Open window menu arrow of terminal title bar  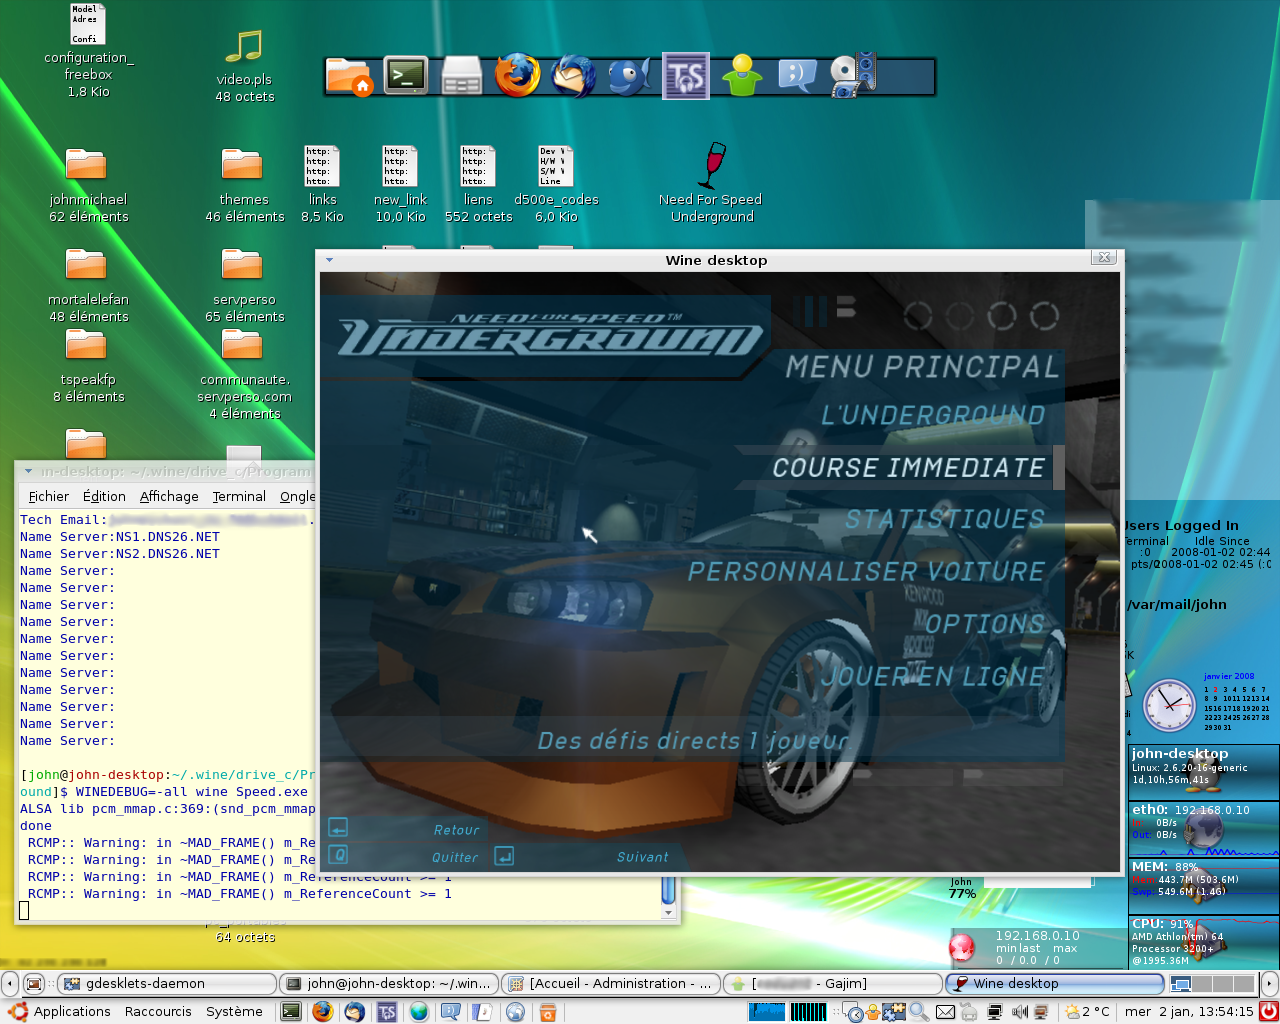[28, 471]
